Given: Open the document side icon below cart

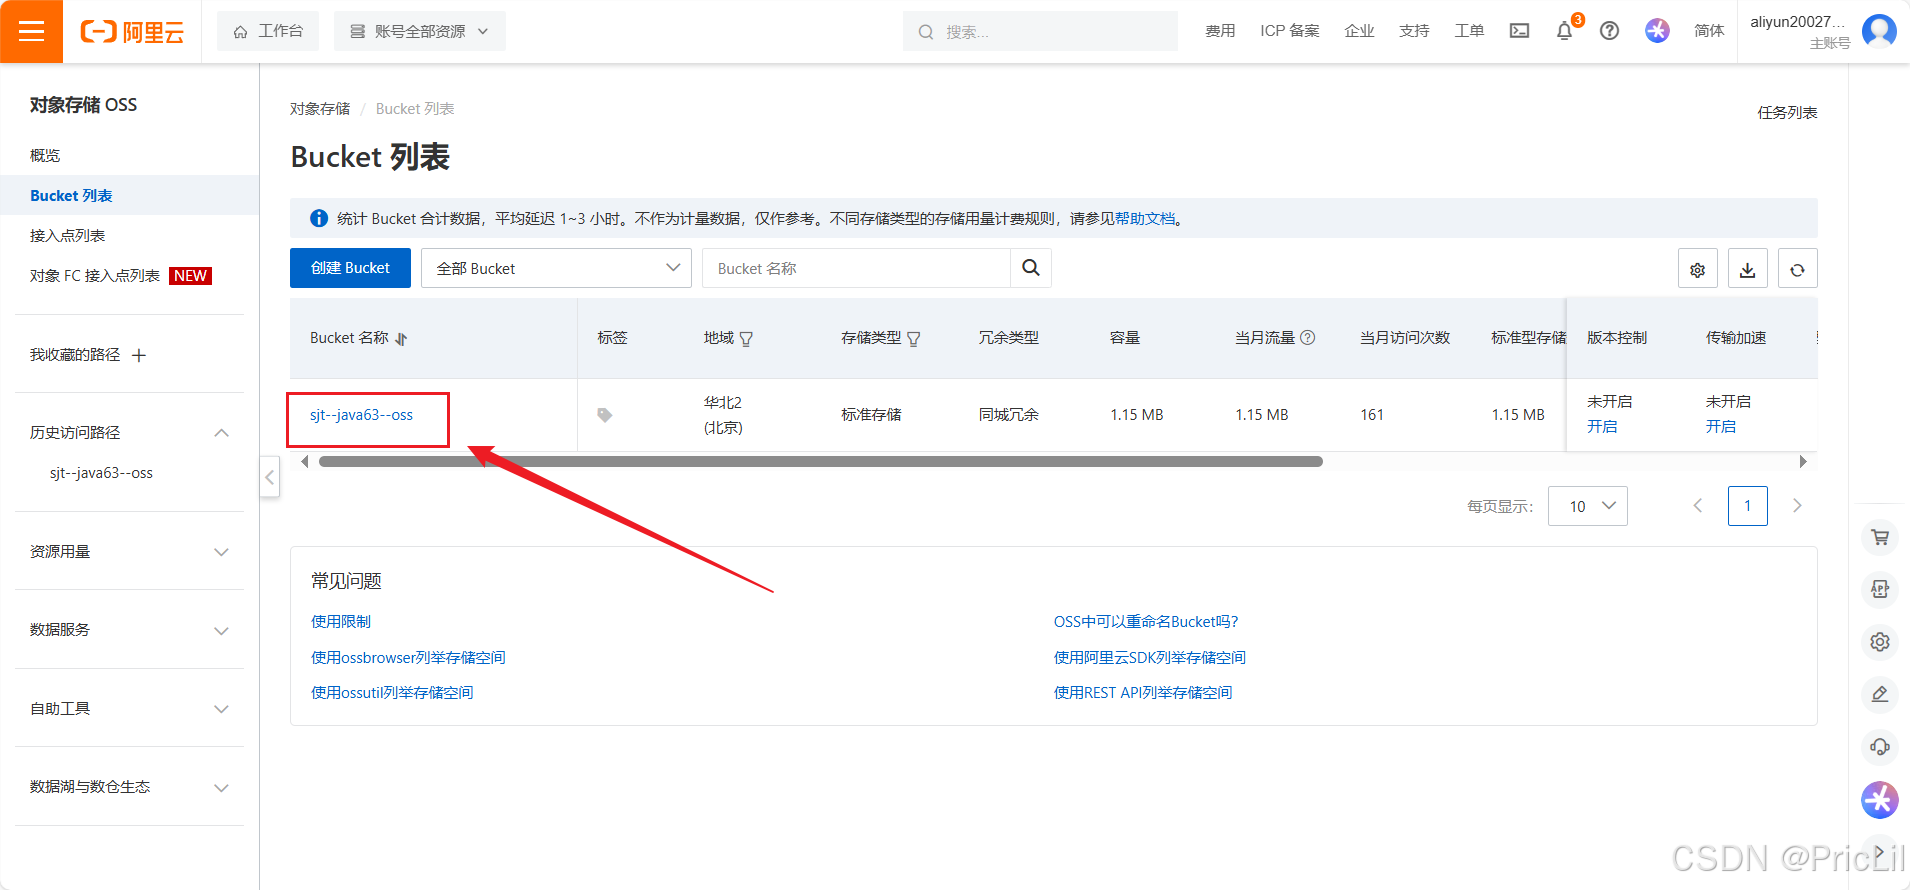Looking at the screenshot, I should click(1880, 589).
